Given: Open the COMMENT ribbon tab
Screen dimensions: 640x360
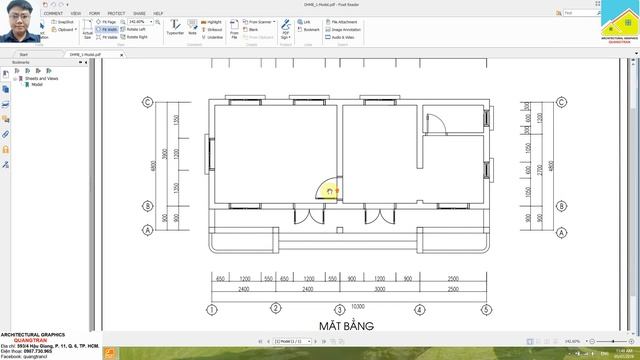Looking at the screenshot, I should pyautogui.click(x=53, y=13).
